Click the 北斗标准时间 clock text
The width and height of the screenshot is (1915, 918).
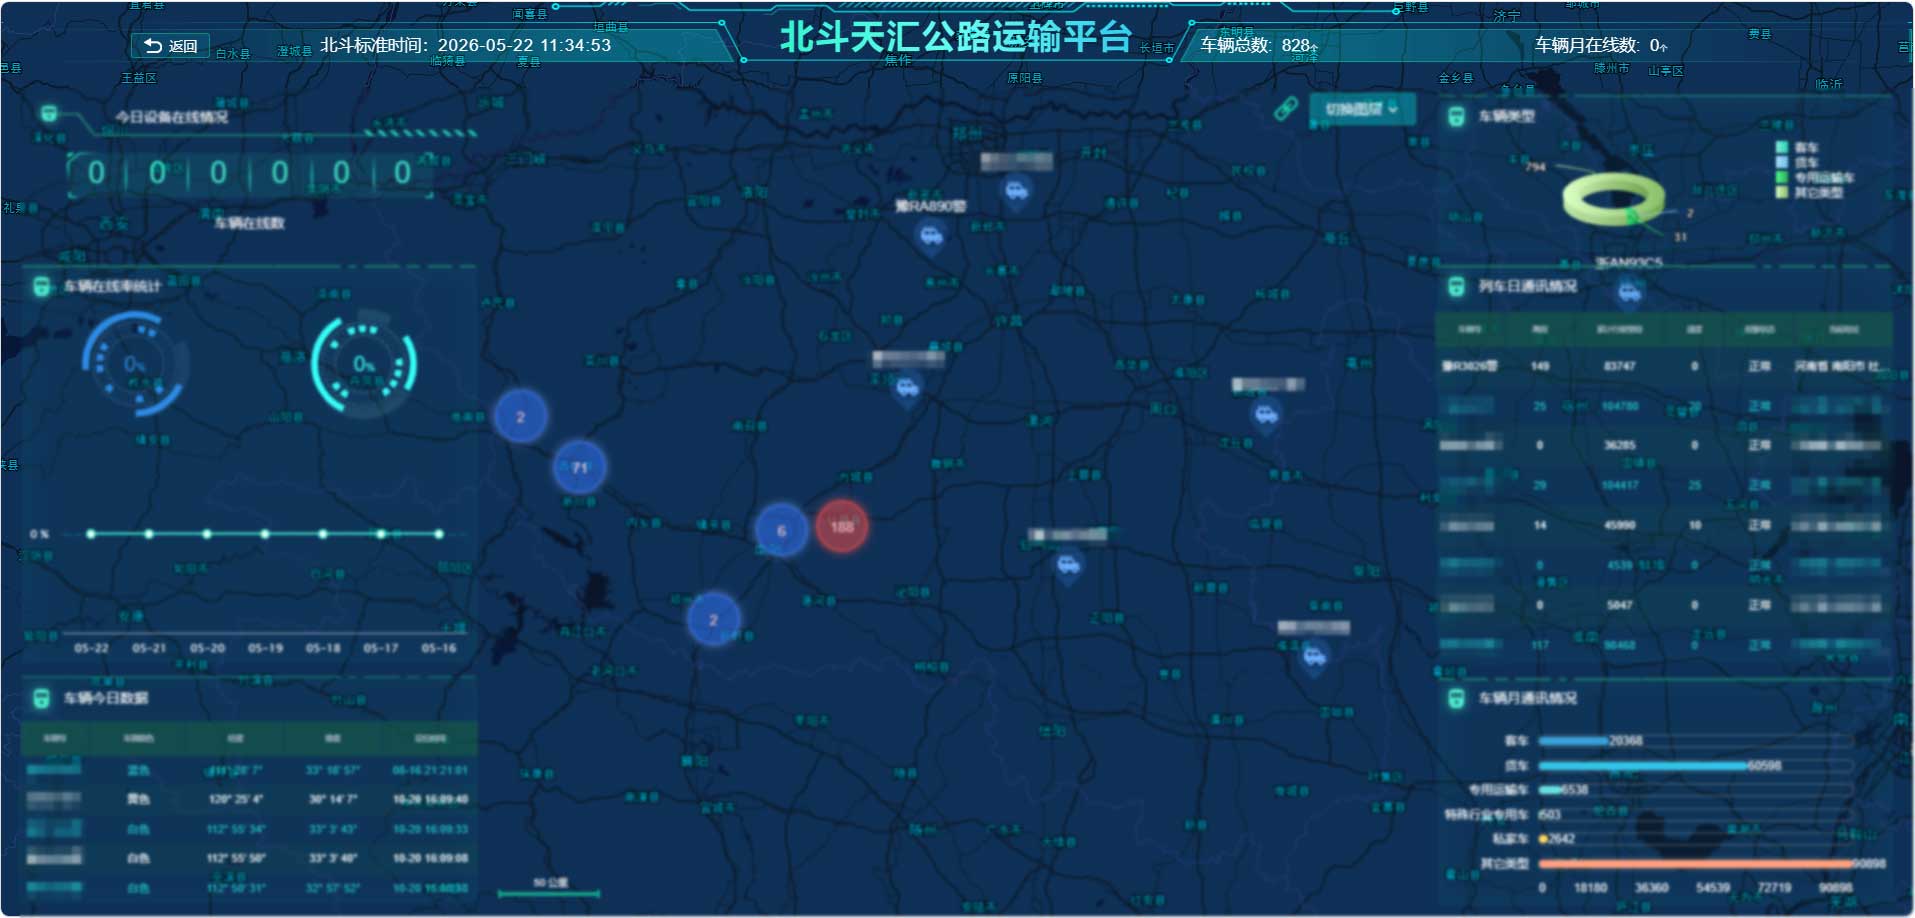coord(465,45)
